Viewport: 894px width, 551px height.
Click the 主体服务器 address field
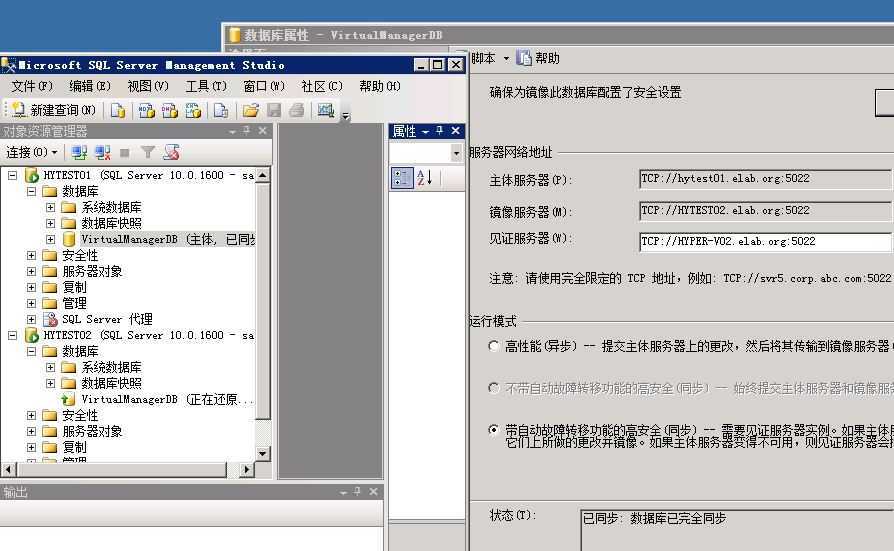(766, 179)
